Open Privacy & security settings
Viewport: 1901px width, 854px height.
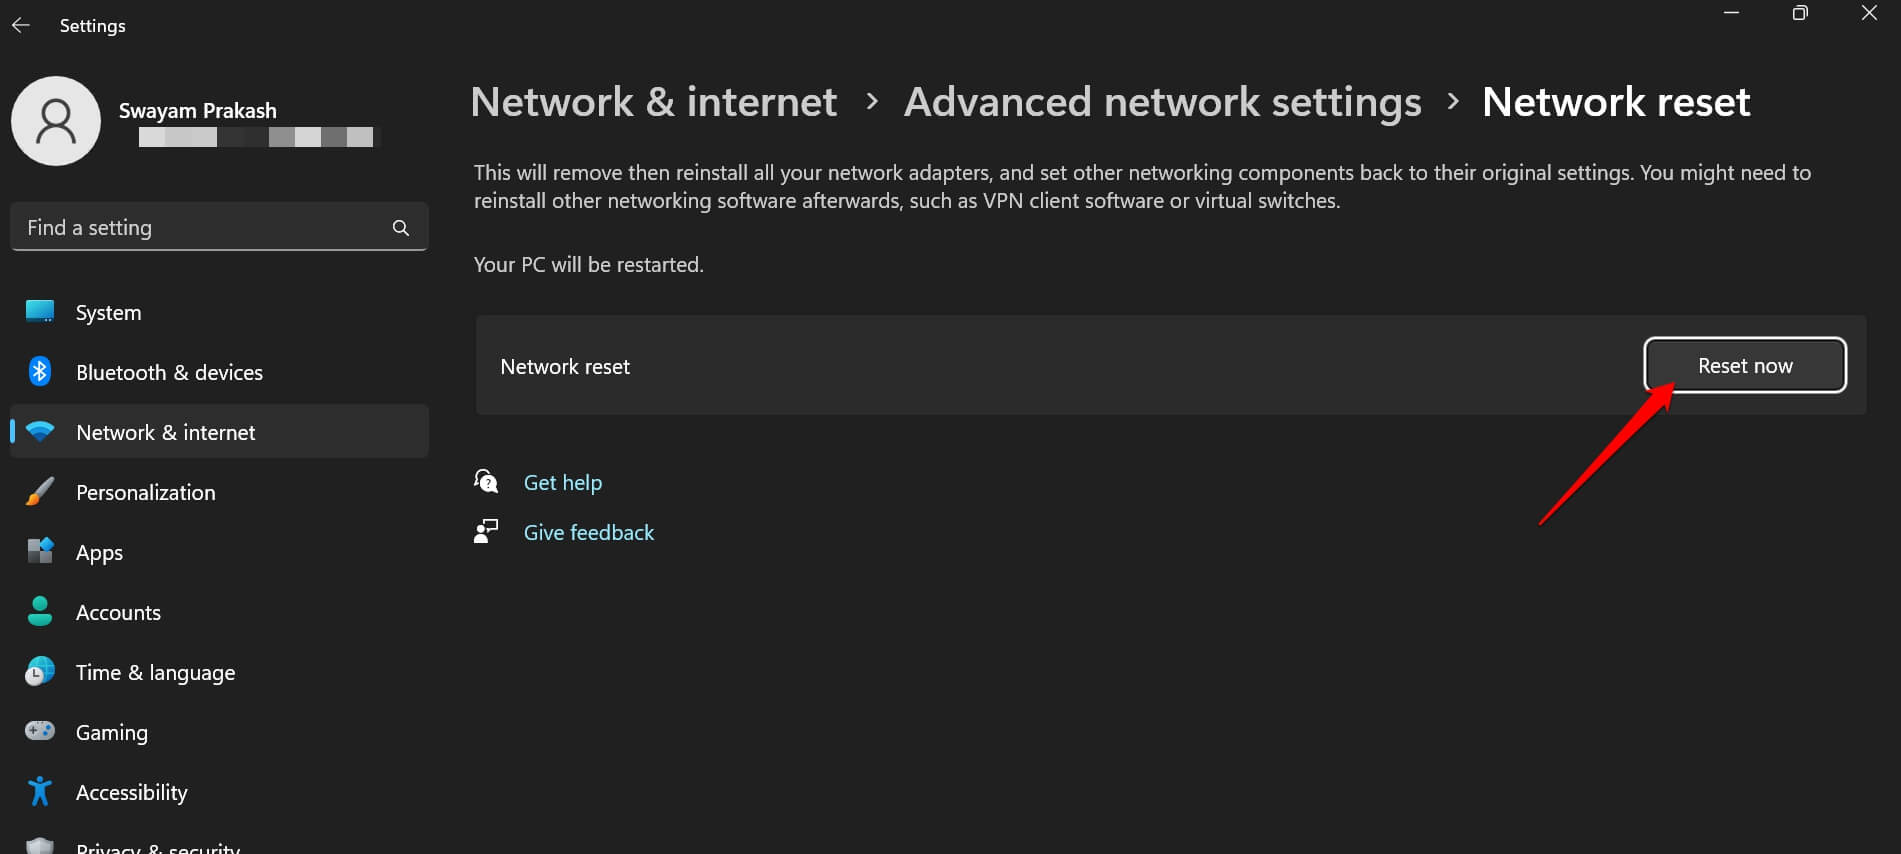click(x=158, y=846)
